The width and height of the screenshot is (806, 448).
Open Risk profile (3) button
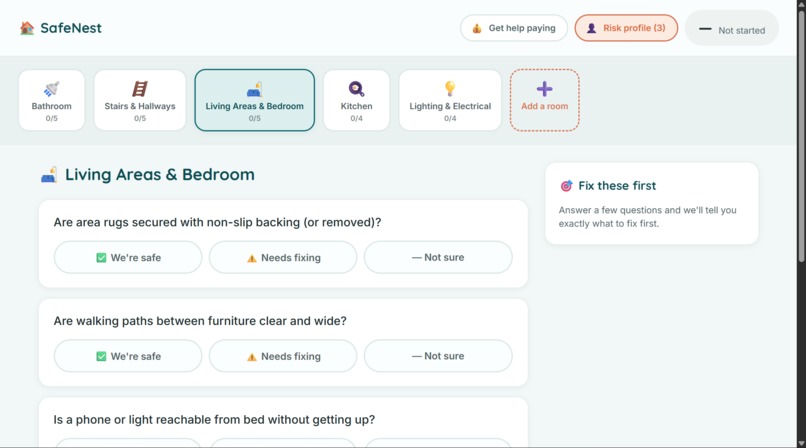(x=626, y=28)
